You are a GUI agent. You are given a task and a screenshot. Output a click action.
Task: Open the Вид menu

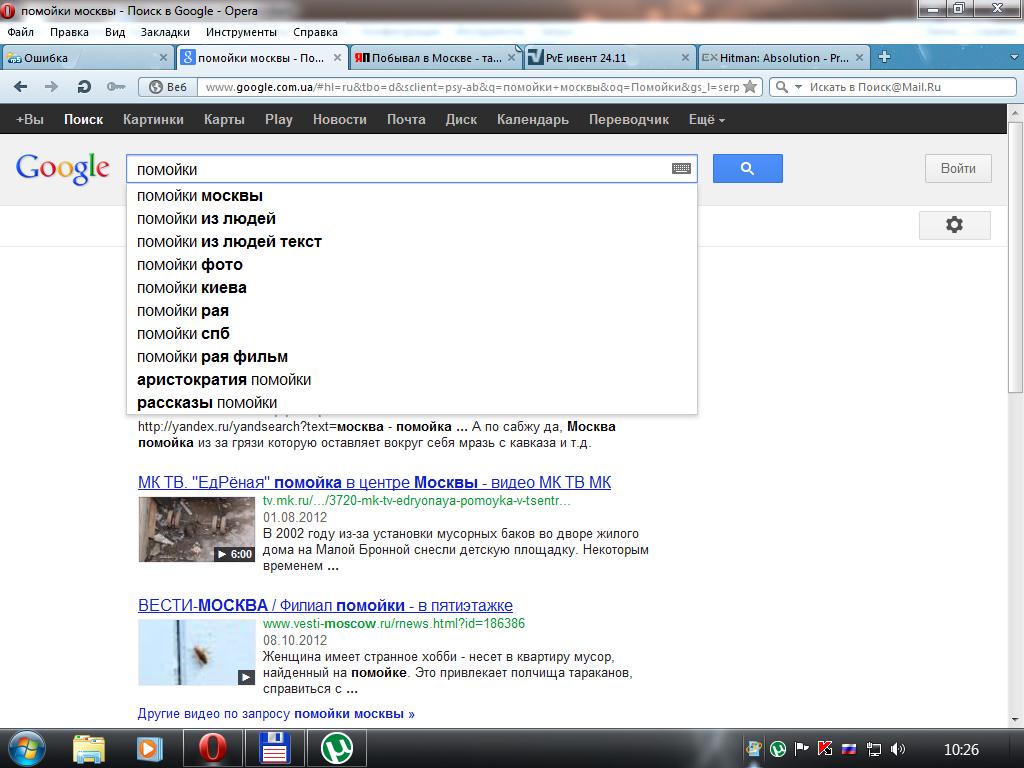pos(115,32)
